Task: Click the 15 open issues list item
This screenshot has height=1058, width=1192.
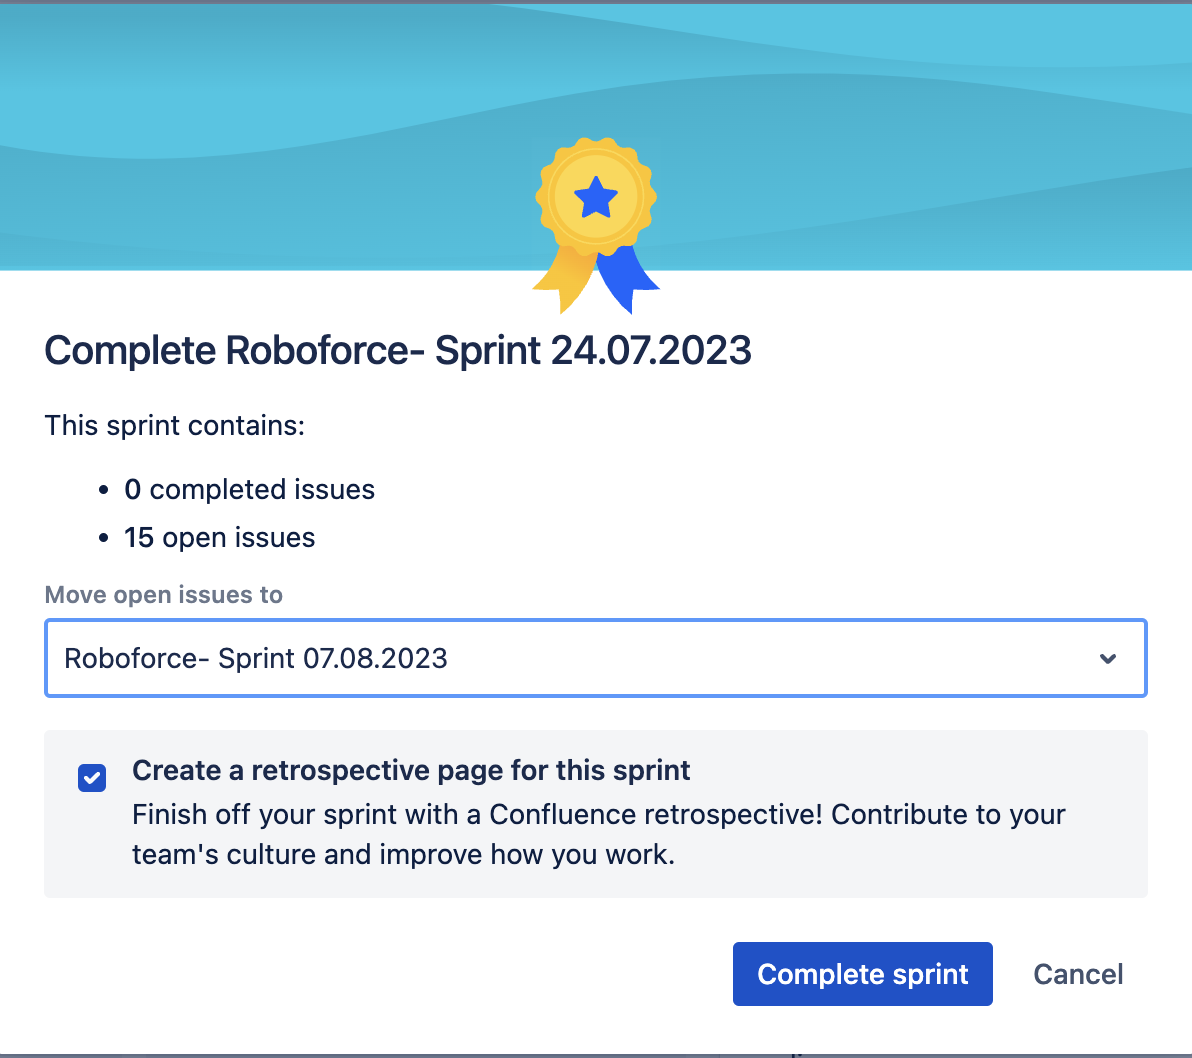Action: tap(219, 537)
